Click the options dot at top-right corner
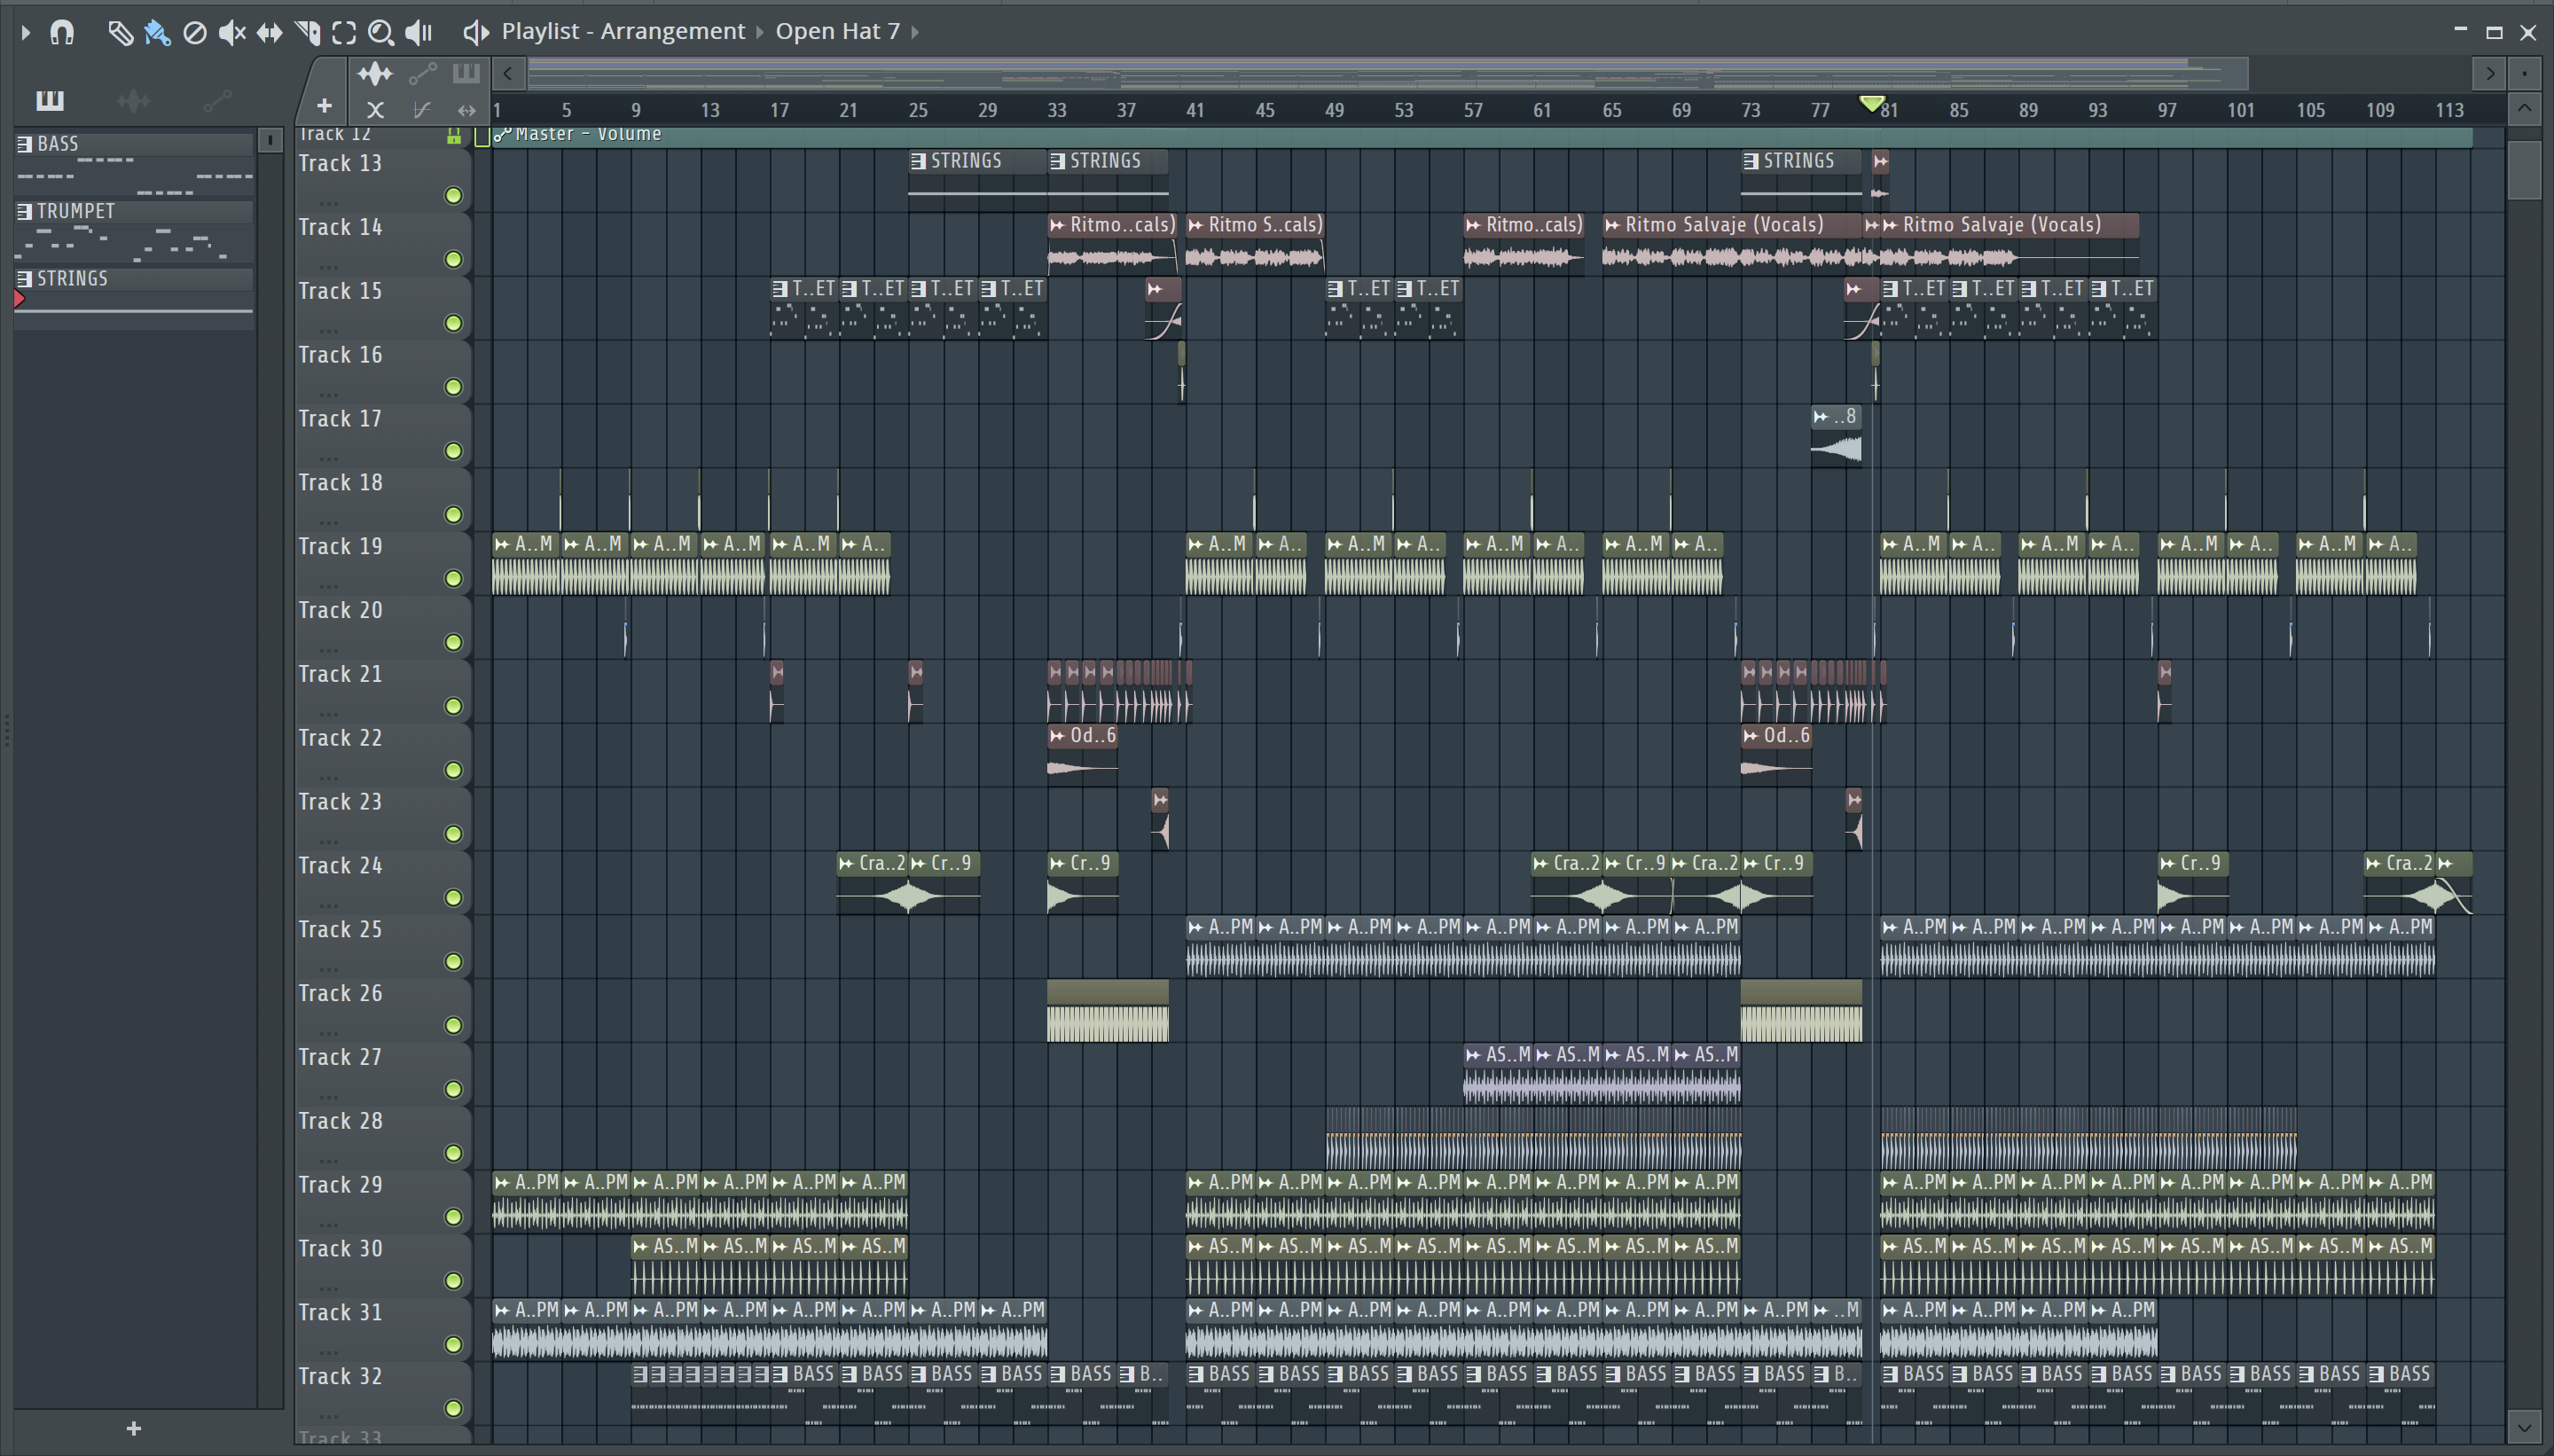 click(x=2525, y=73)
